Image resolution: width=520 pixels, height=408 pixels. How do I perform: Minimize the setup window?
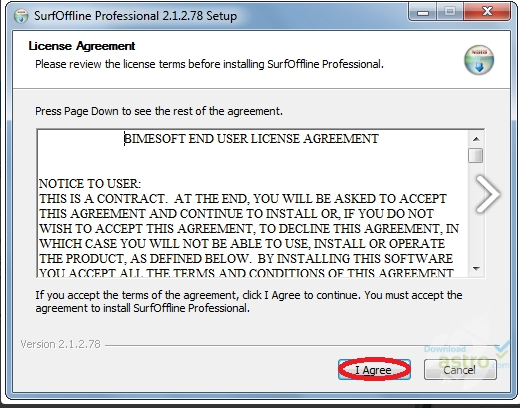[x=423, y=12]
